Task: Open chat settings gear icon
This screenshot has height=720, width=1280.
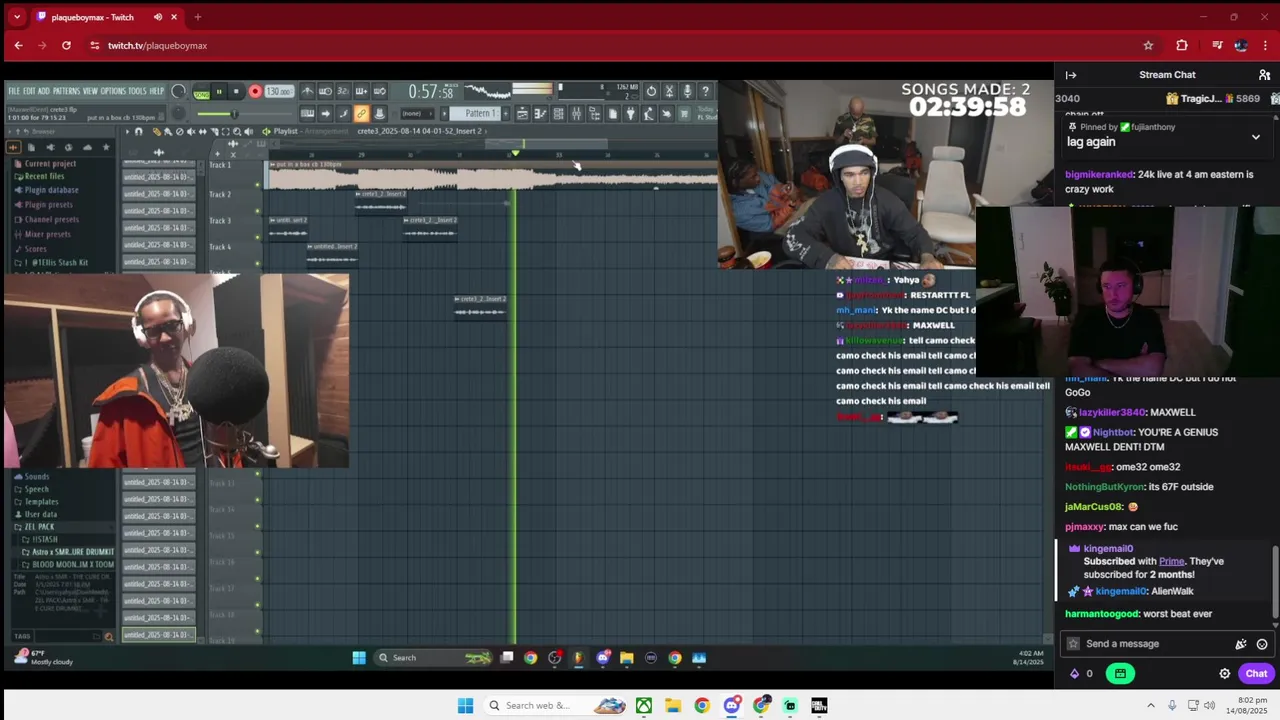Action: pos(1225,673)
